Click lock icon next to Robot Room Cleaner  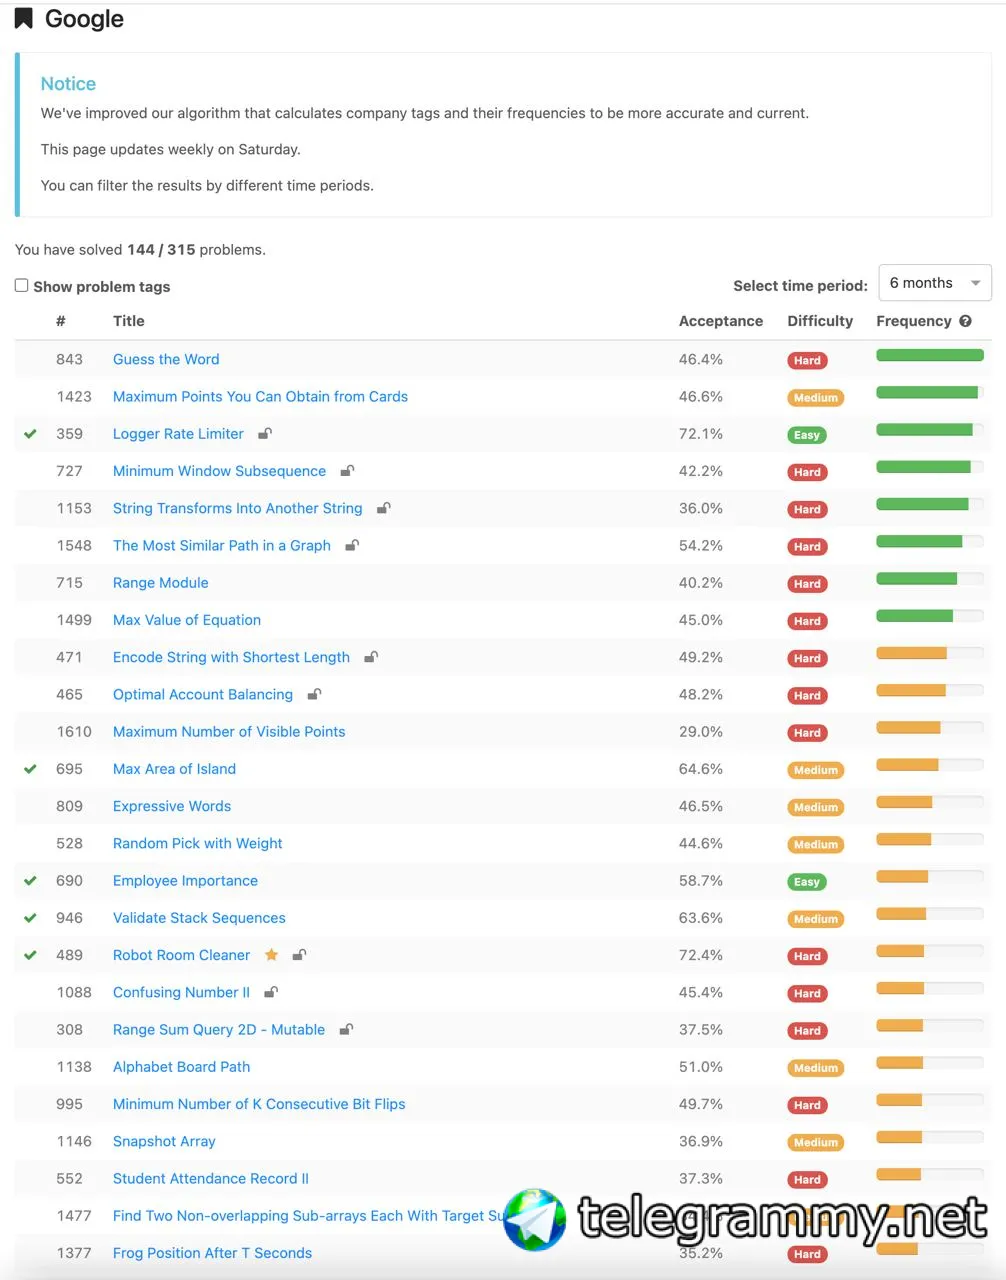click(299, 955)
